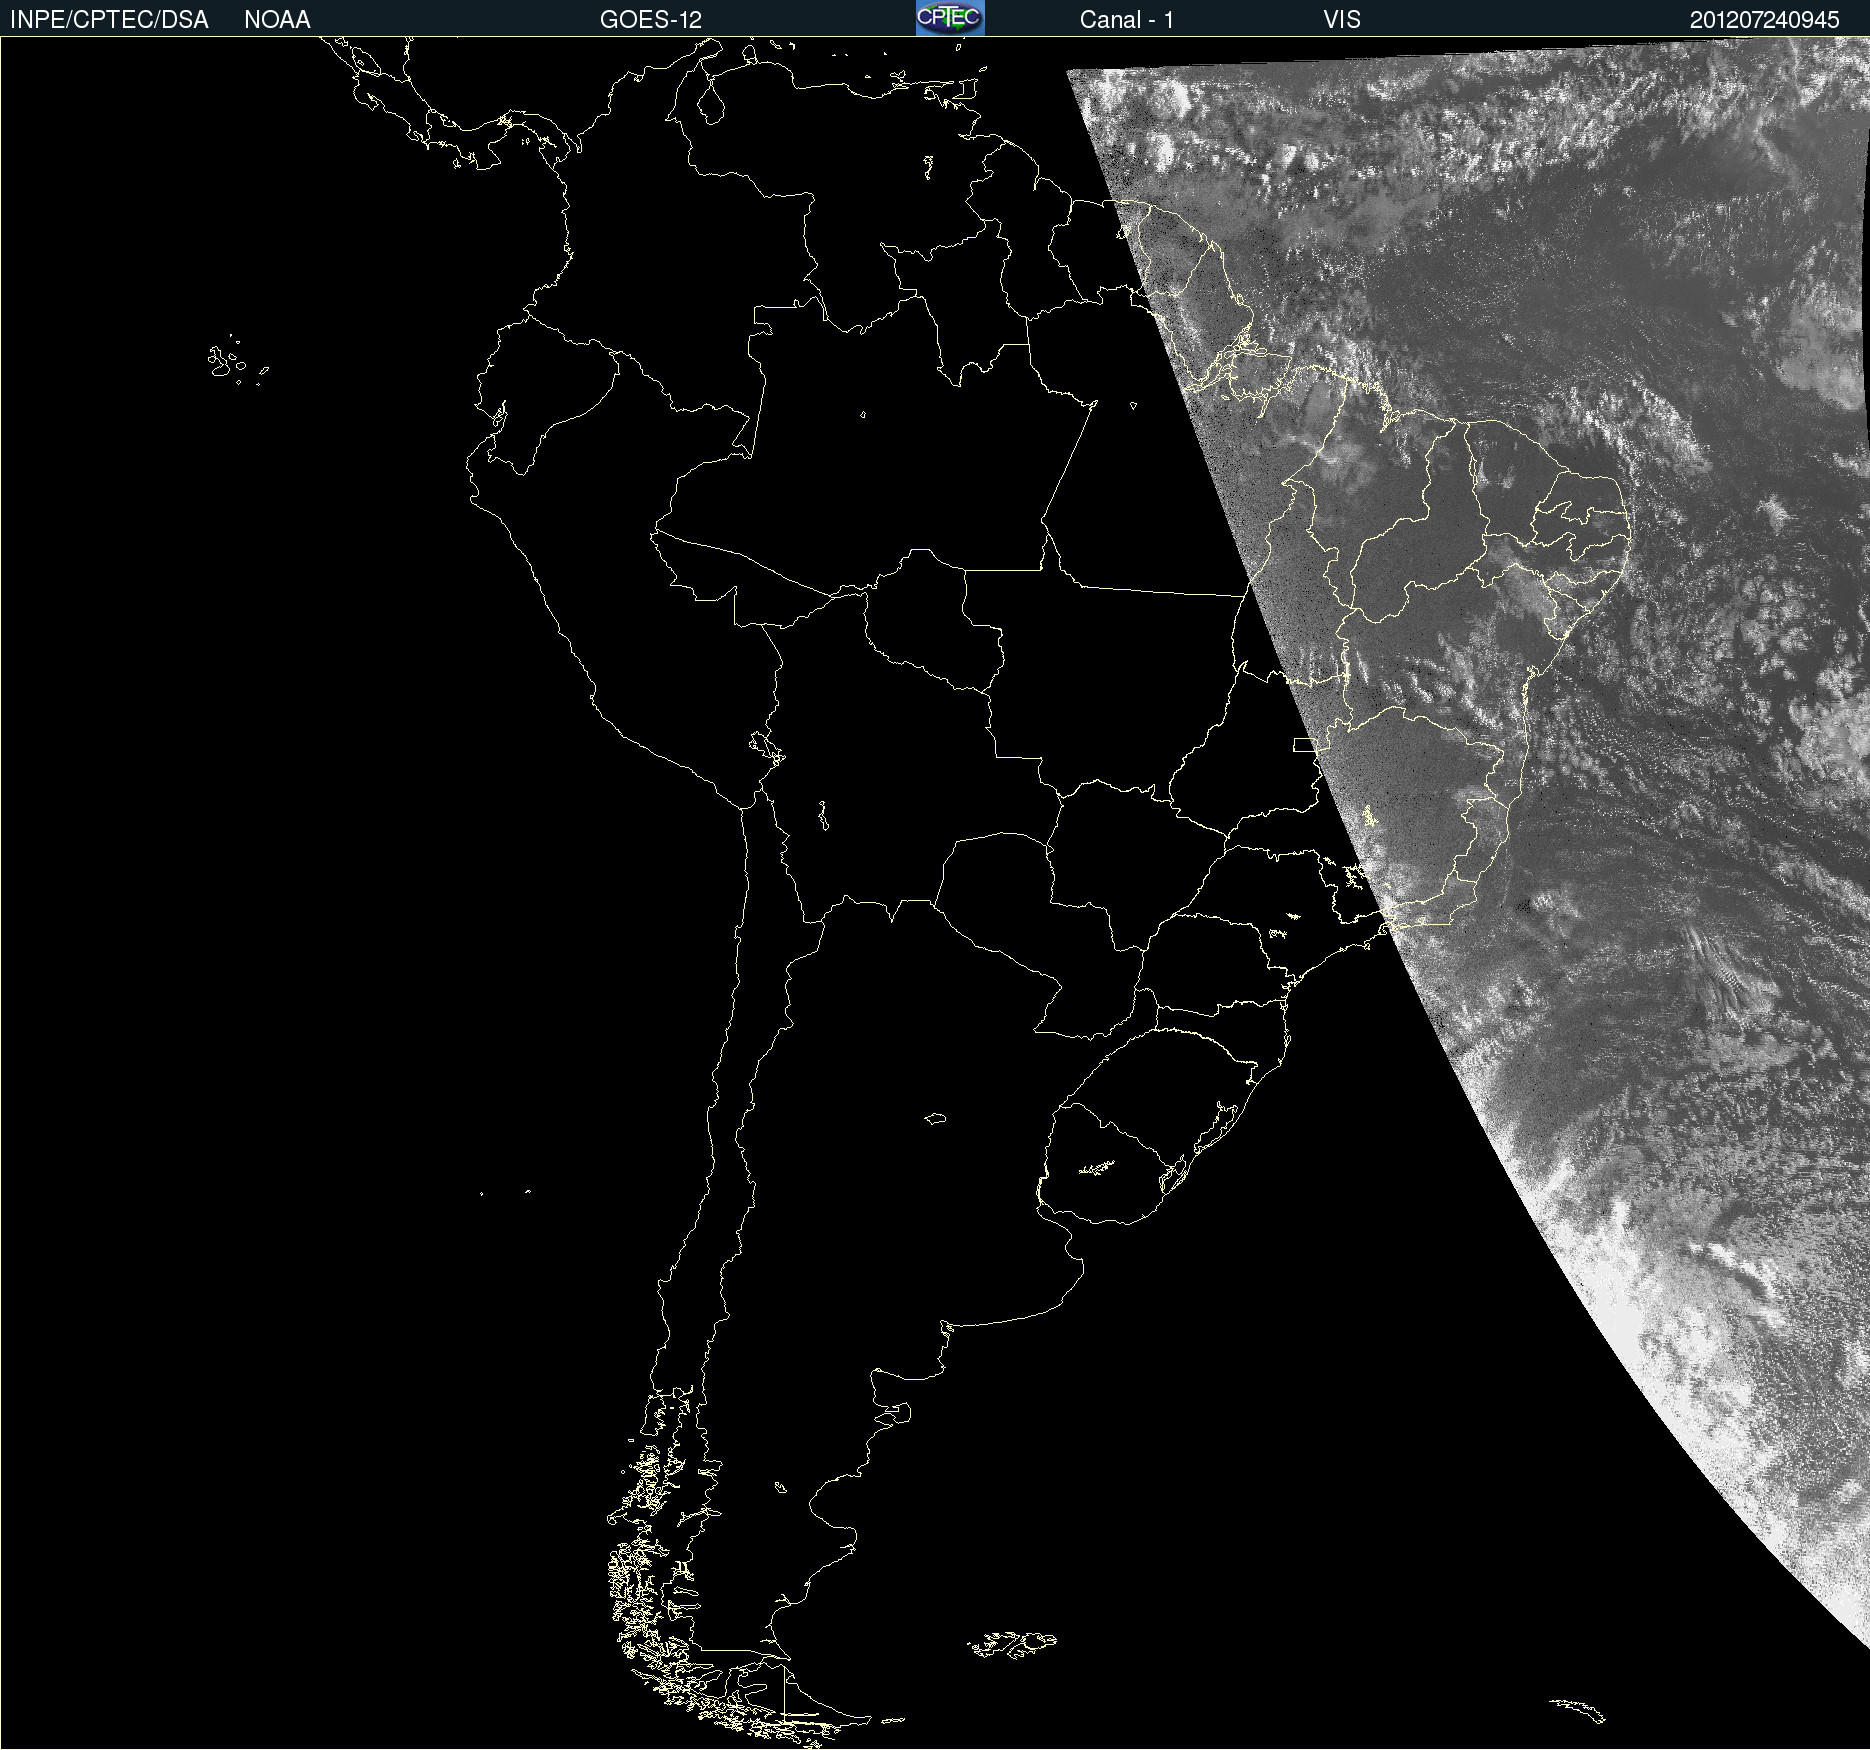Click the CPTEC logo in the header
Screen dimensions: 1870x1750
tap(950, 18)
